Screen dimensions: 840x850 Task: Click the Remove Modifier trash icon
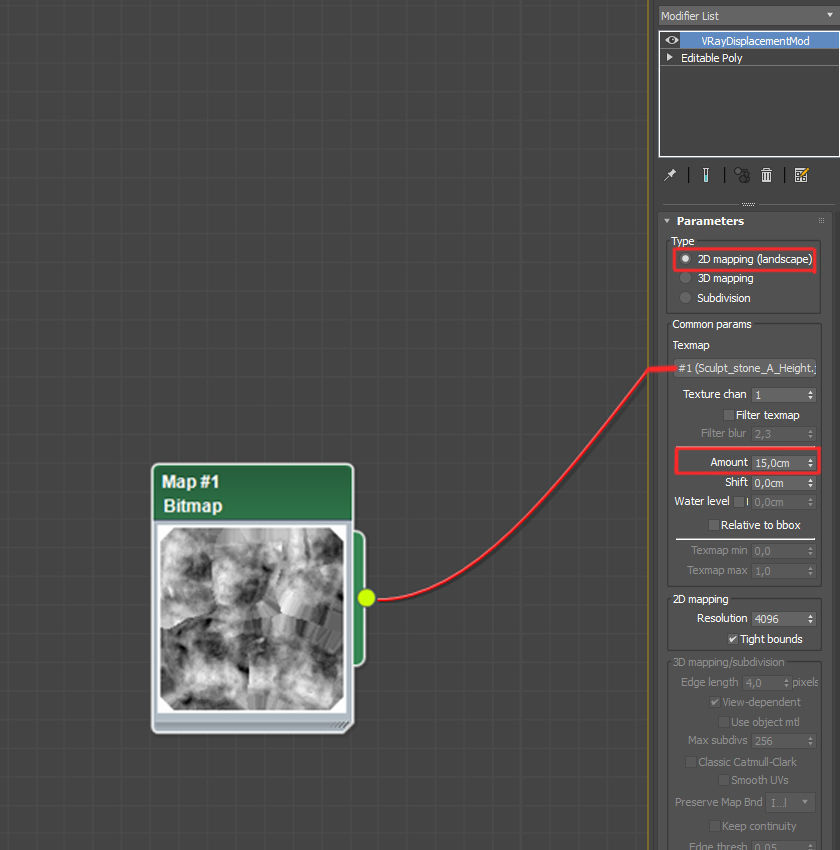[766, 175]
